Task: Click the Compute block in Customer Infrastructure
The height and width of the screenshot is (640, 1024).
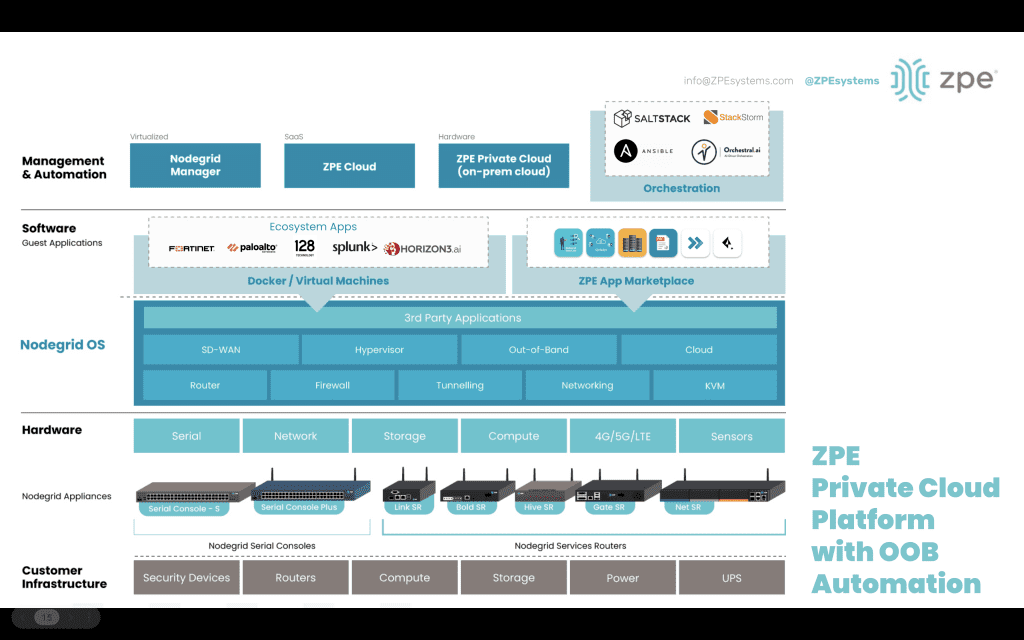Action: coord(405,577)
